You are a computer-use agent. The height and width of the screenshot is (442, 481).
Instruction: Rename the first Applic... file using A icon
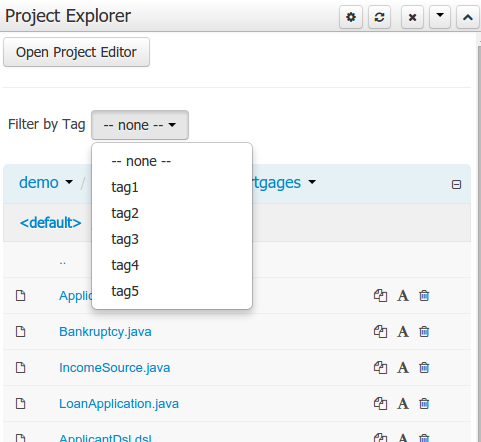[403, 296]
